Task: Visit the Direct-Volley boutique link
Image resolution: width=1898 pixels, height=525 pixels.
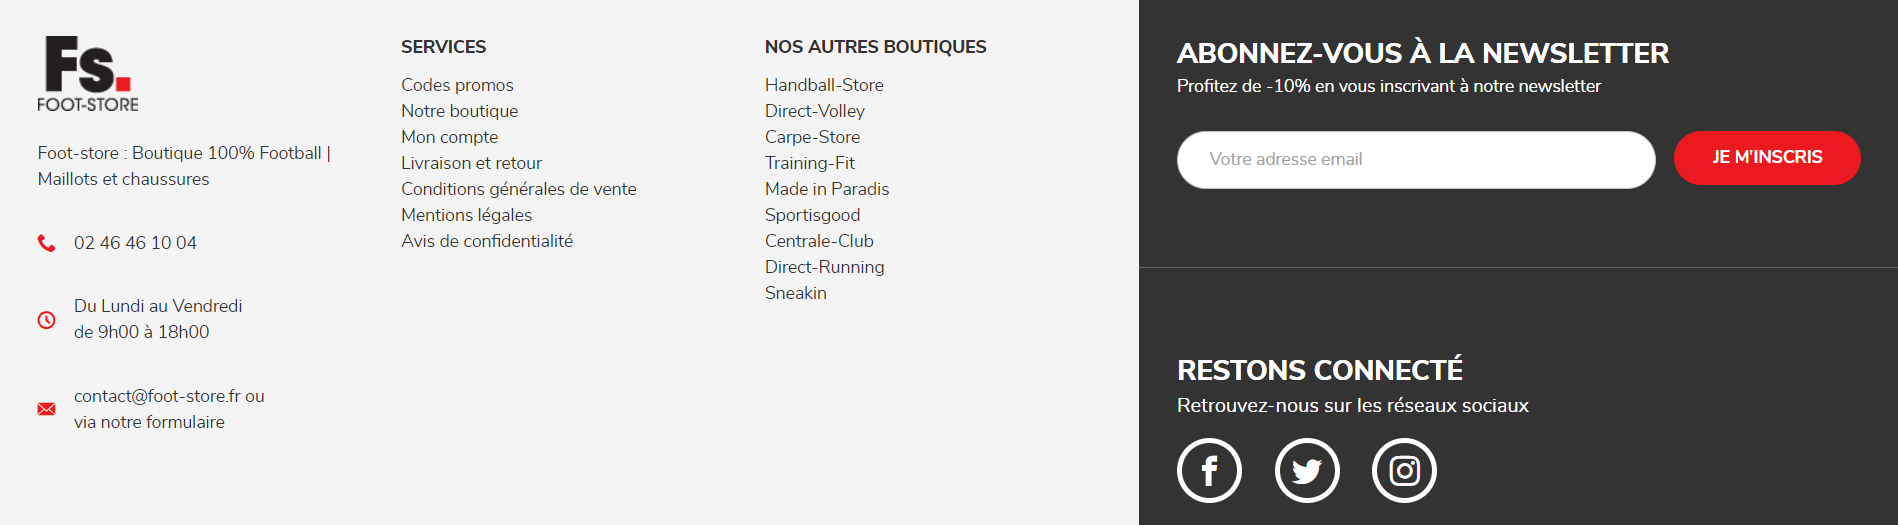Action: click(815, 111)
